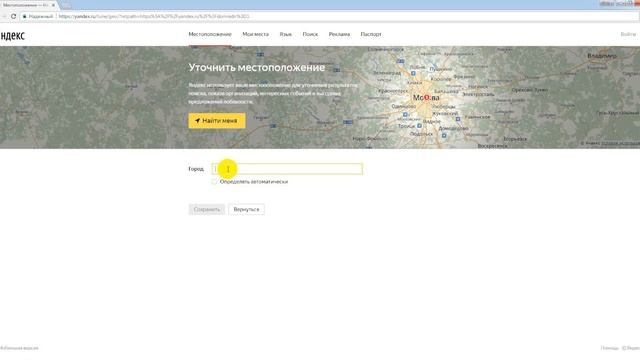Click the Яндекс logo

pos(13,36)
